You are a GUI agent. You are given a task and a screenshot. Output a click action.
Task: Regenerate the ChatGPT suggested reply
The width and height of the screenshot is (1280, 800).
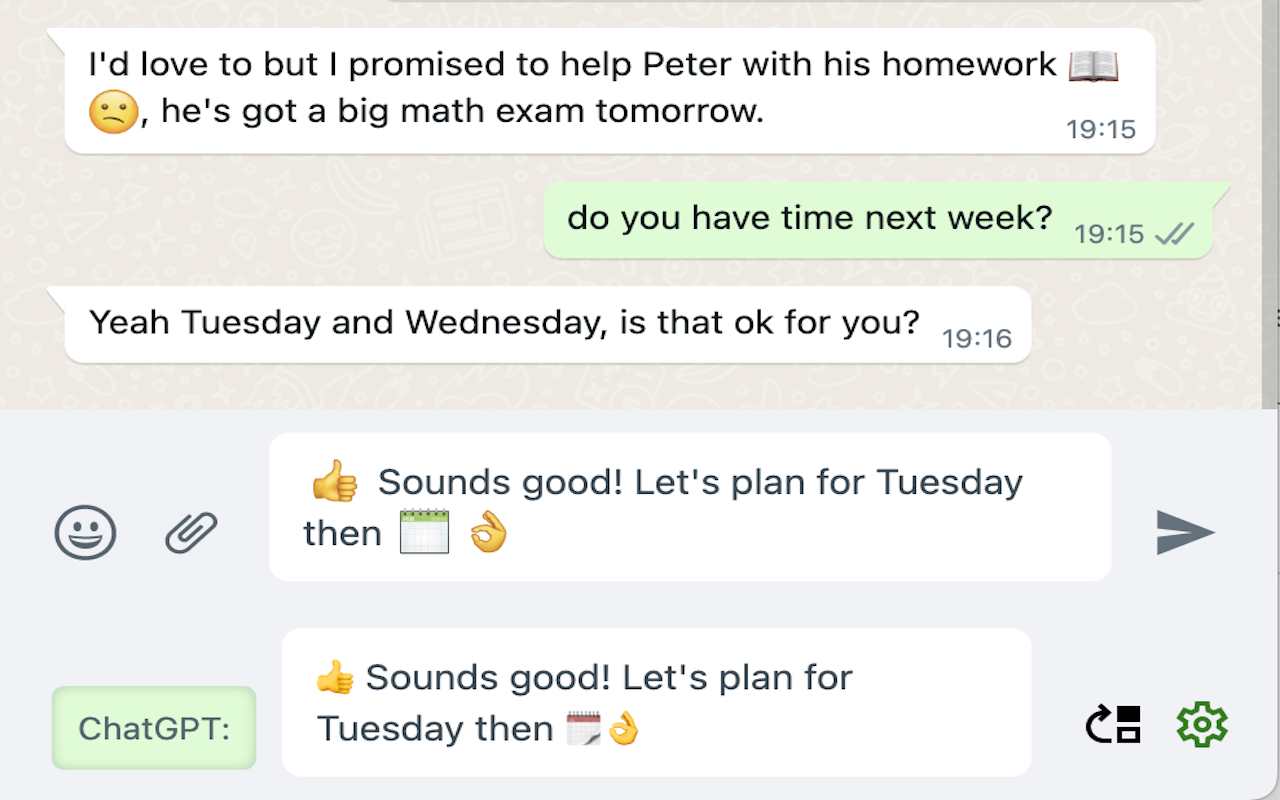tap(1112, 723)
